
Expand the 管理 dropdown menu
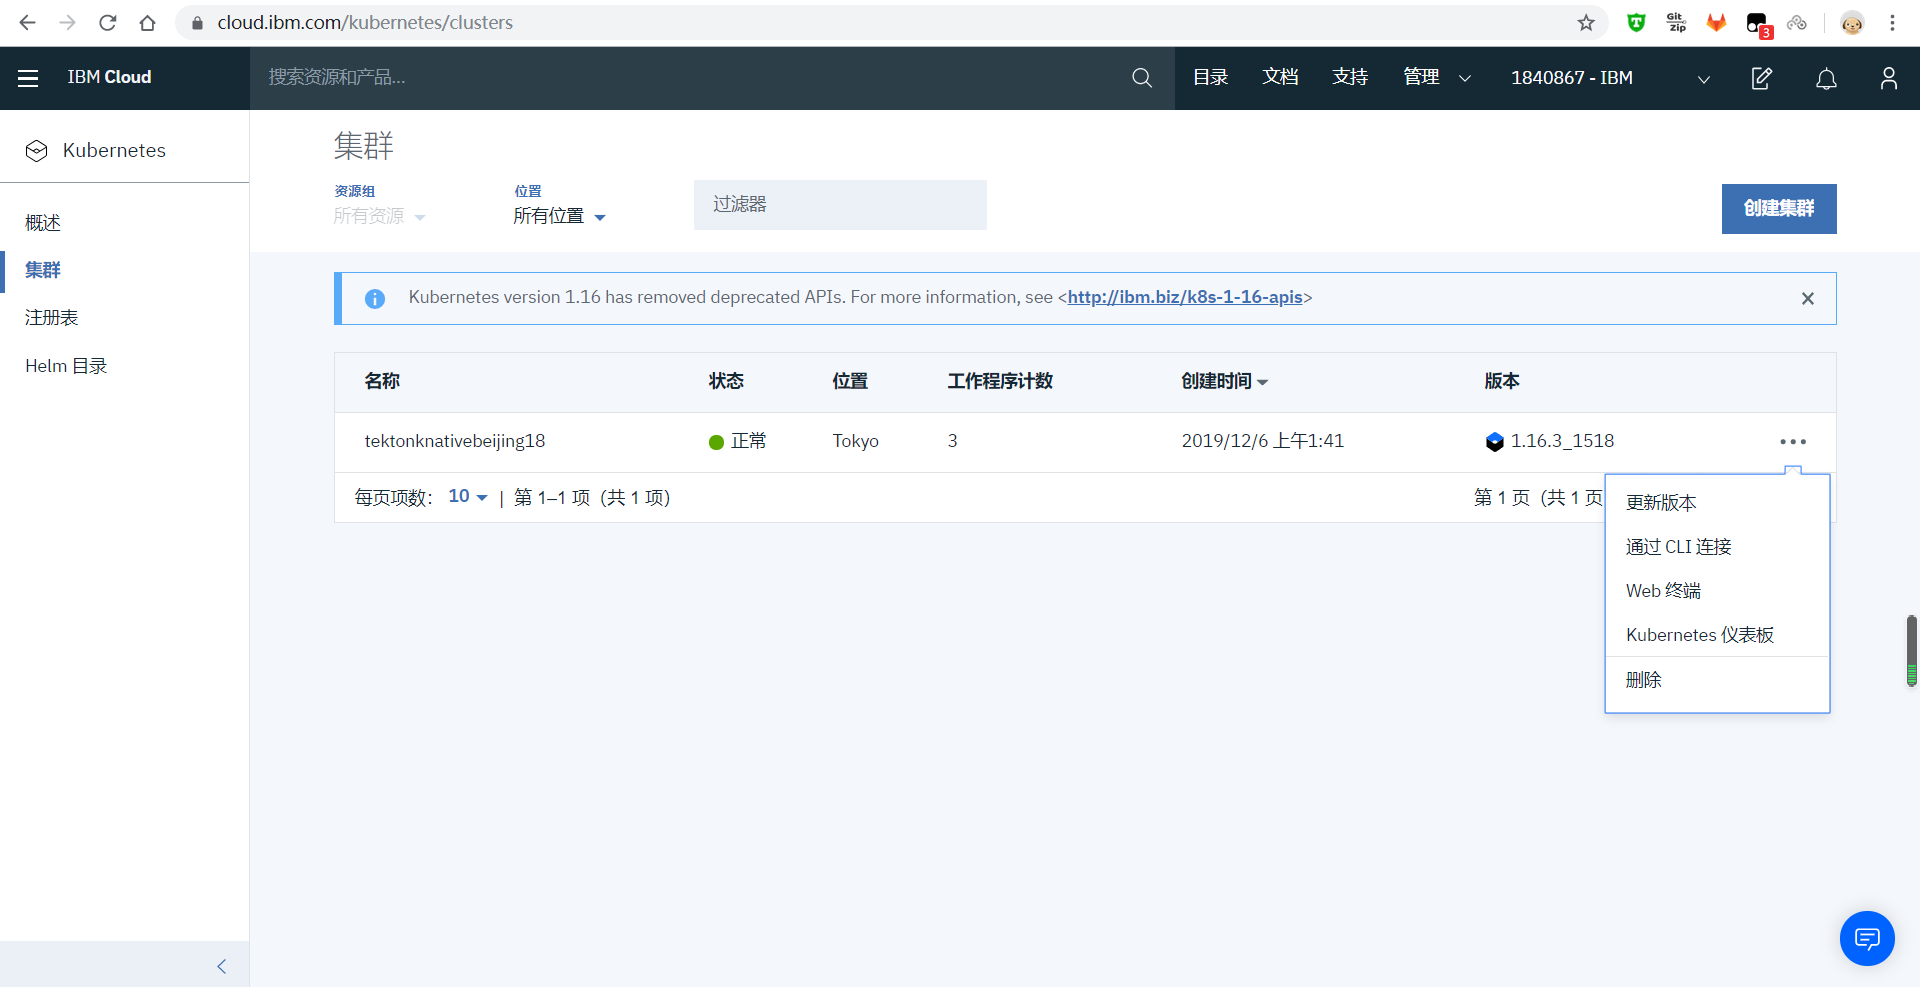click(1437, 77)
